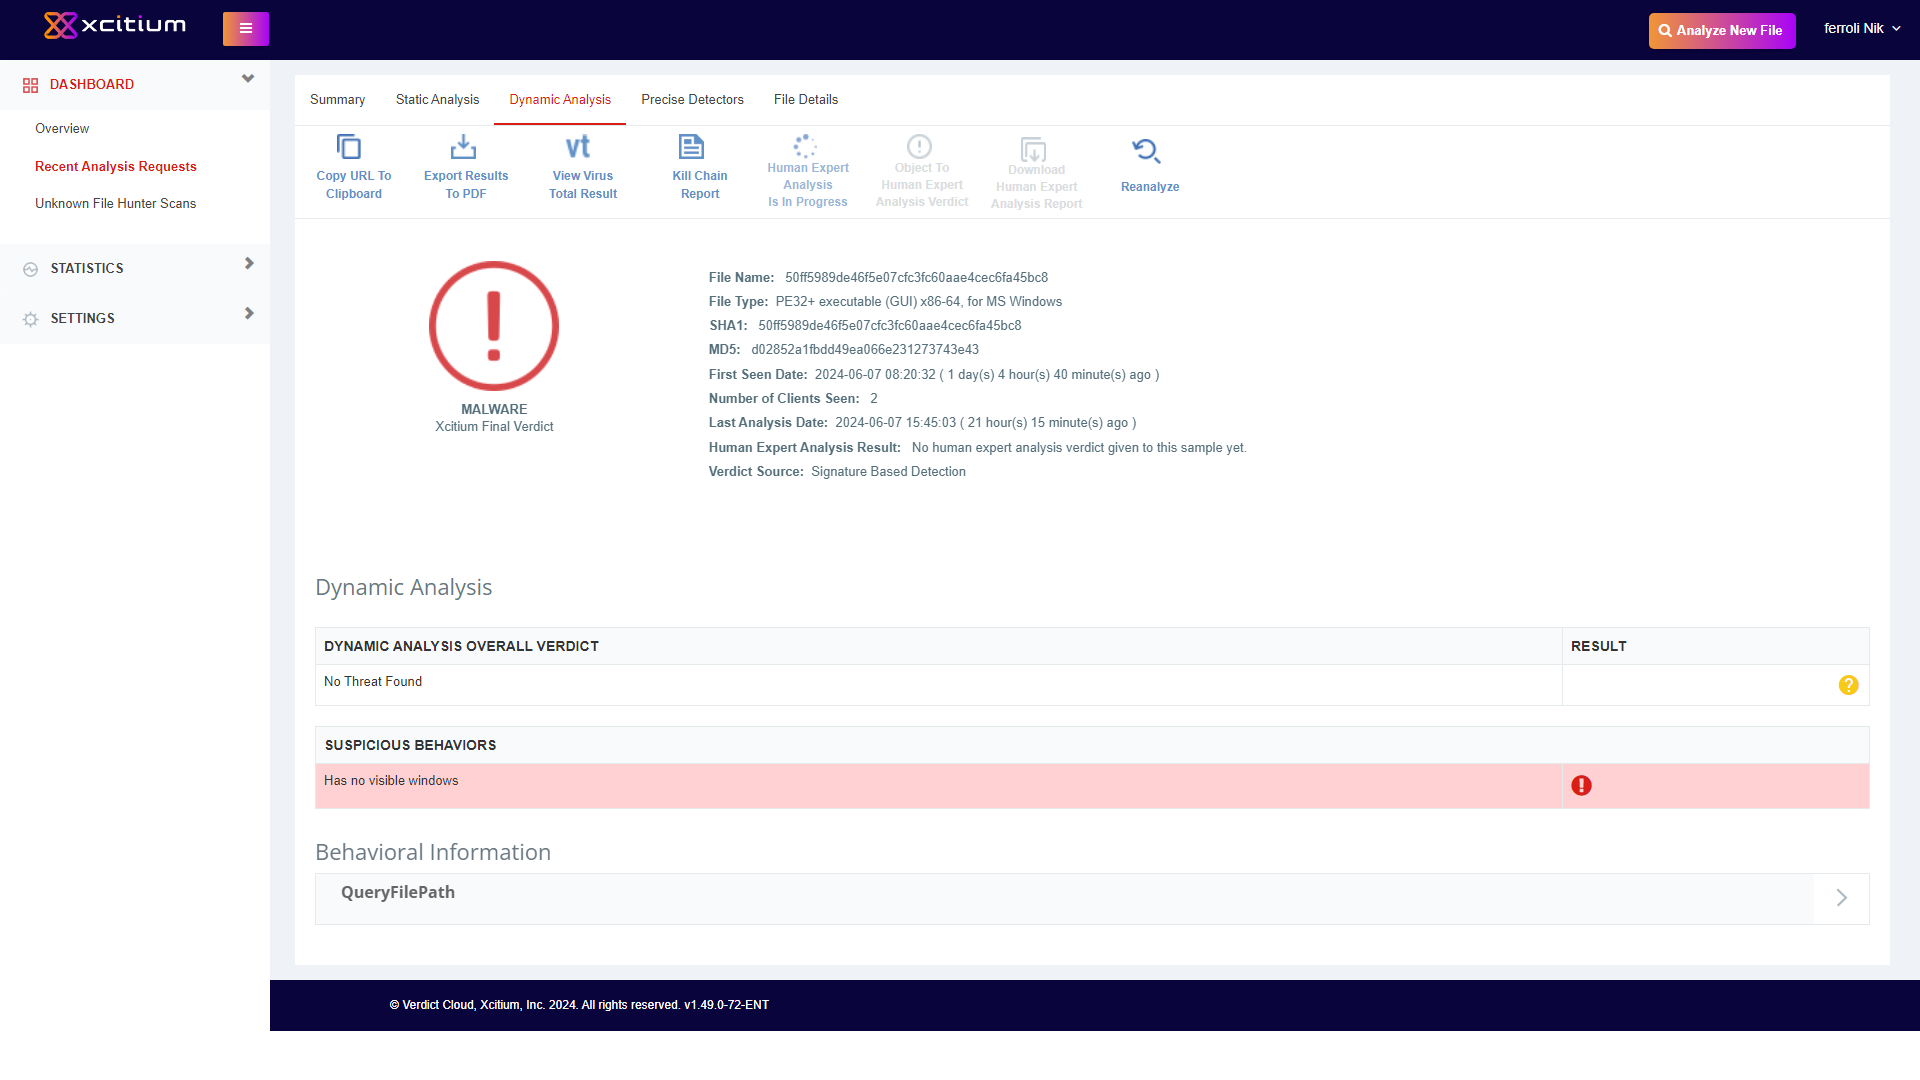This screenshot has width=1920, height=1080.
Task: Click the yellow question mark result icon
Action: tap(1848, 685)
